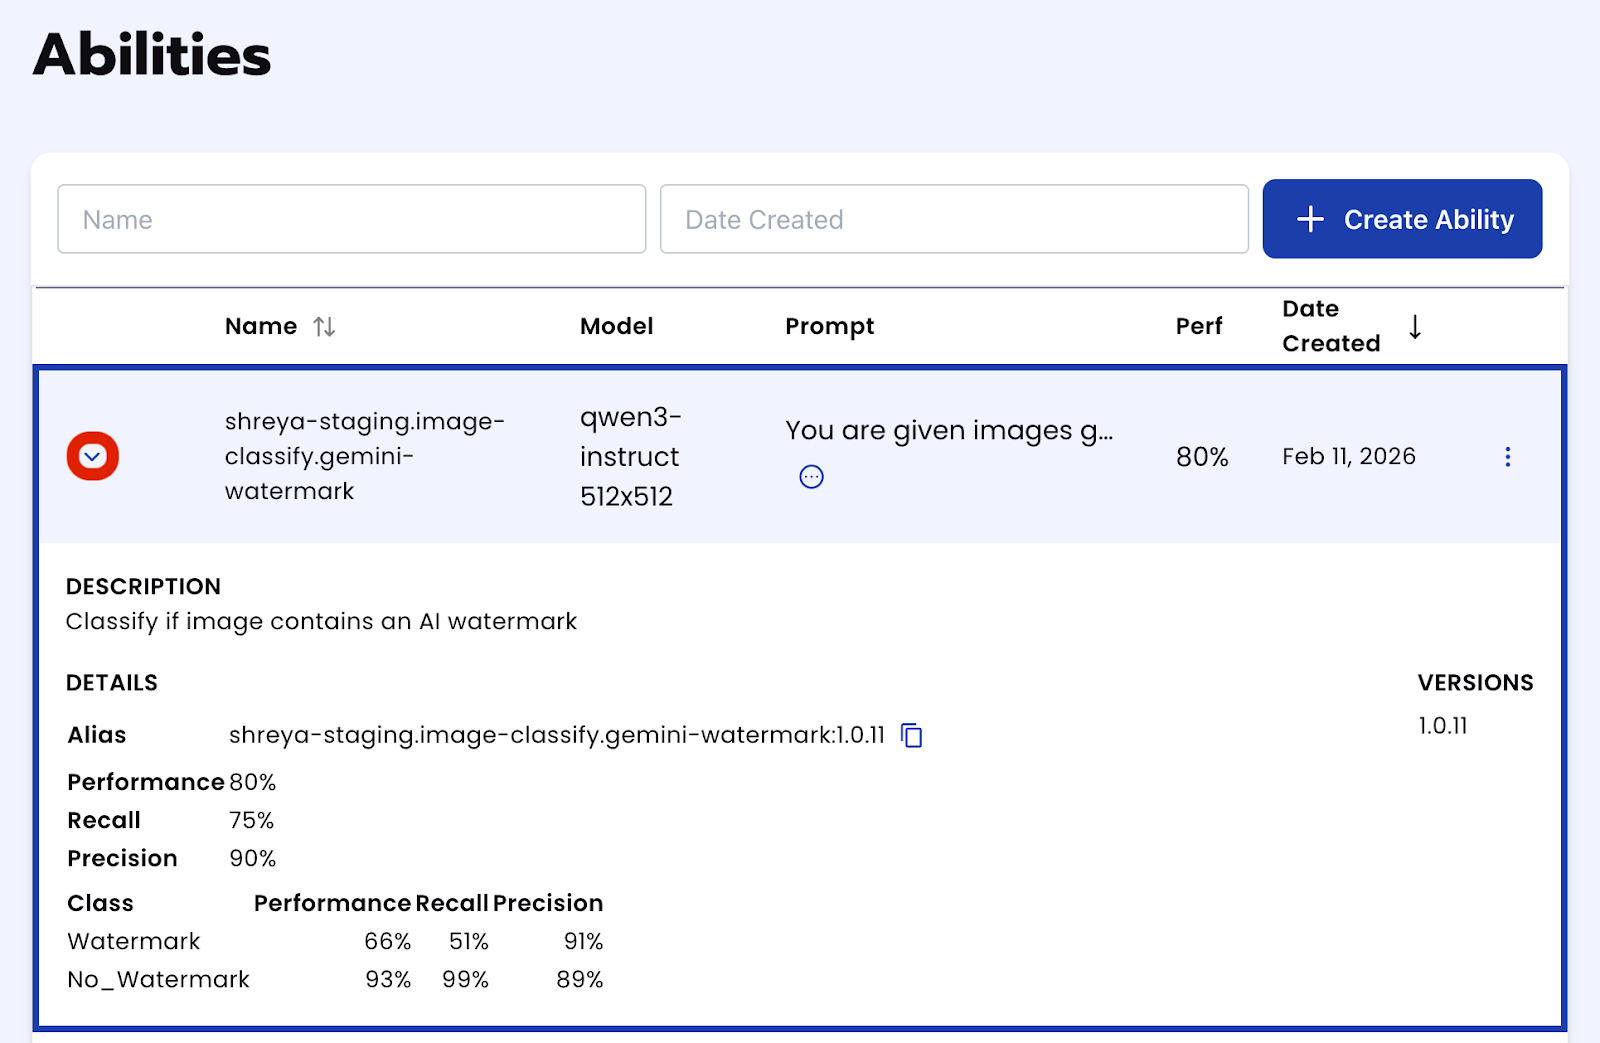Viewport: 1600px width, 1043px height.
Task: Click the Perf column header
Action: (1198, 327)
